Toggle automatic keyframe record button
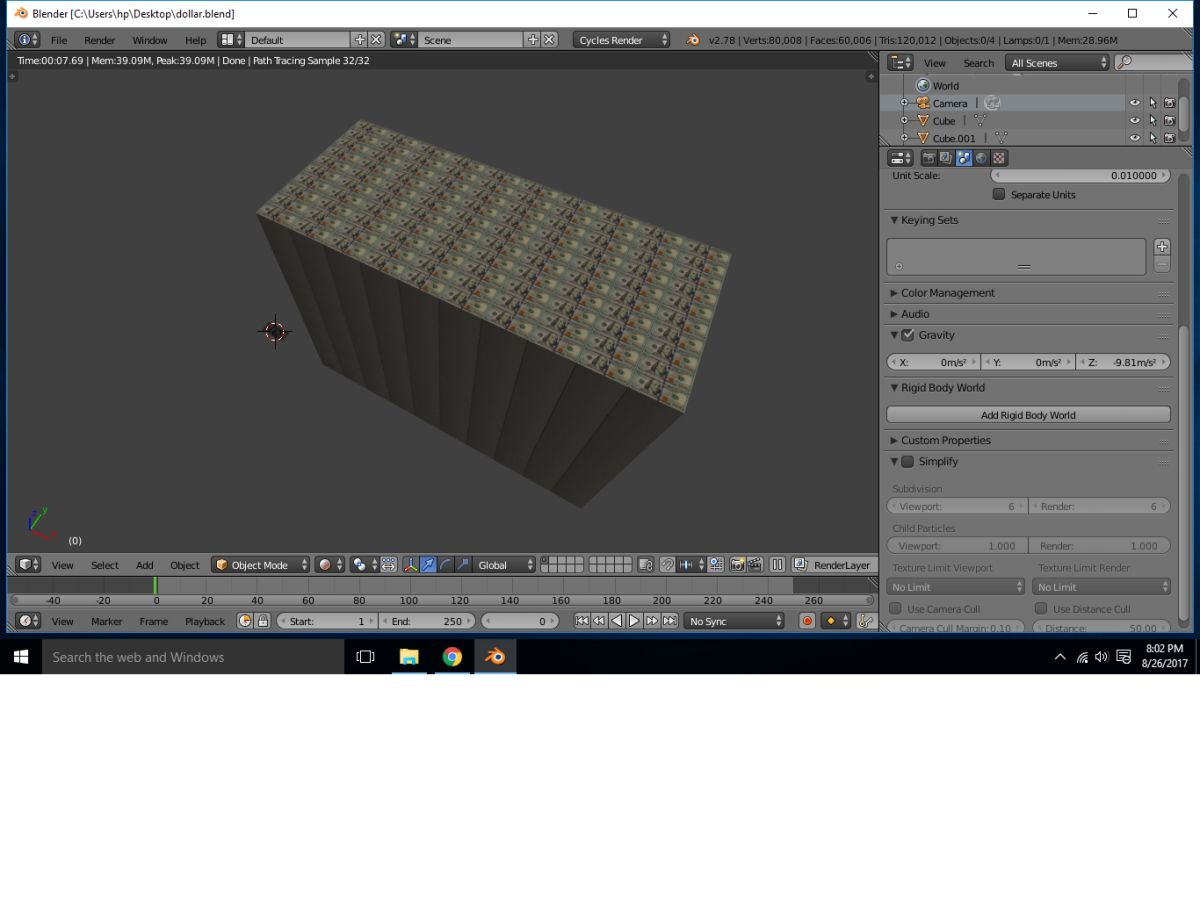 coord(807,621)
